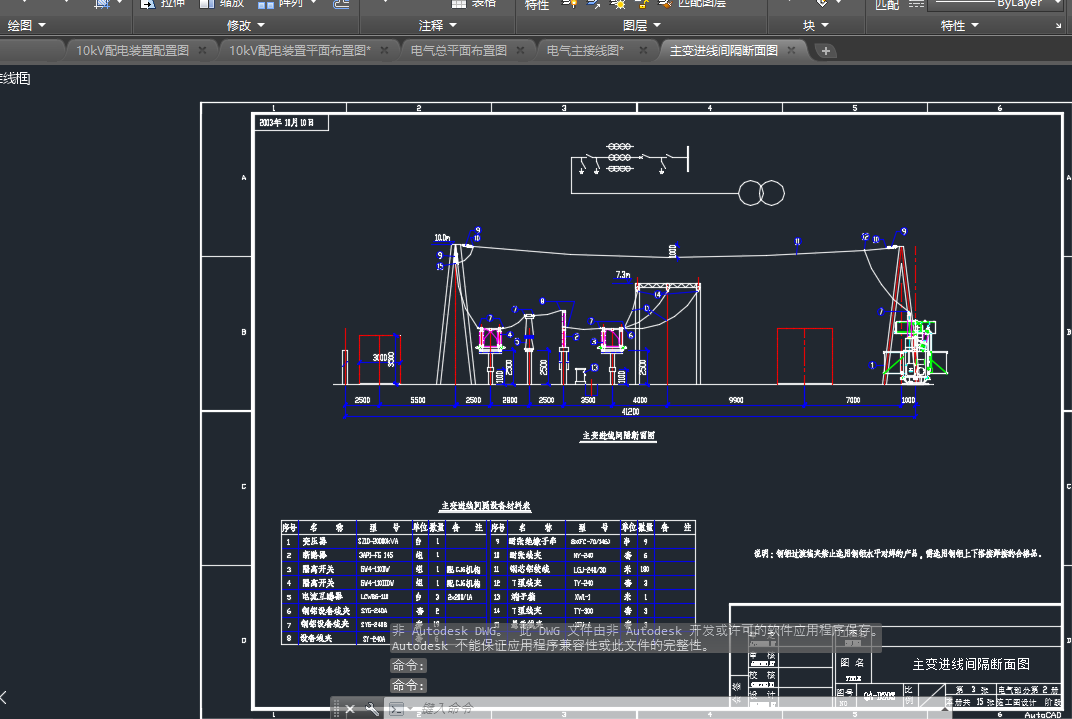Select the red dashed rectangle near 9900
Screen dimensions: 1072x719
tap(805, 356)
